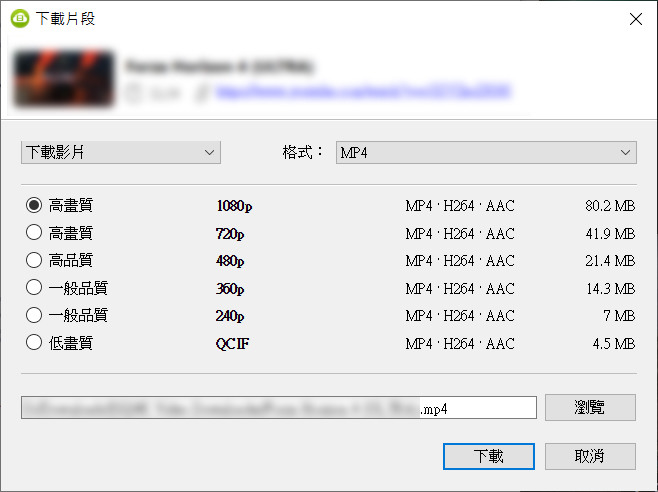The image size is (658, 492).
Task: Open the 下載影片 dropdown
Action: [121, 152]
